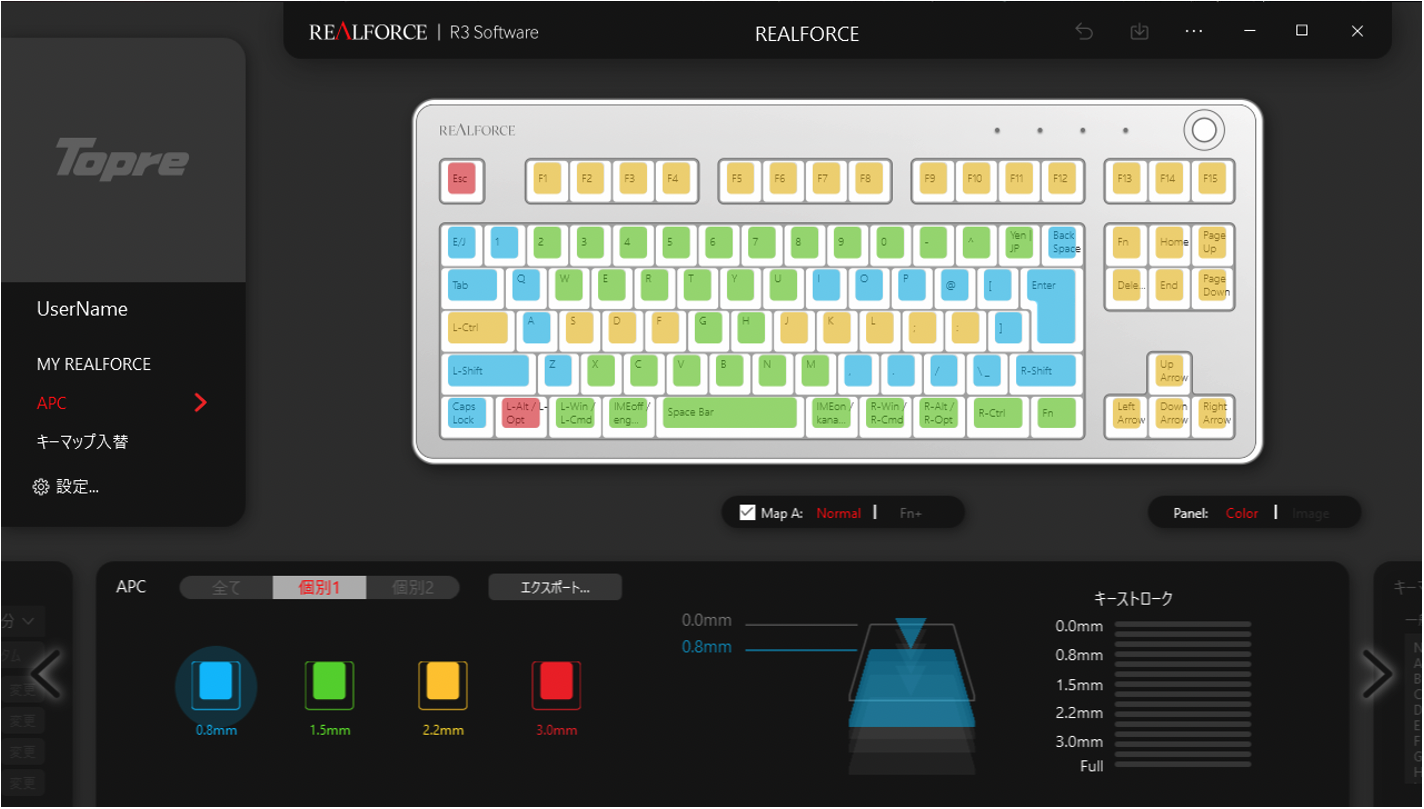The image size is (1424, 809).
Task: Select the Caps Lock key on the keyboard
Action: pos(467,413)
